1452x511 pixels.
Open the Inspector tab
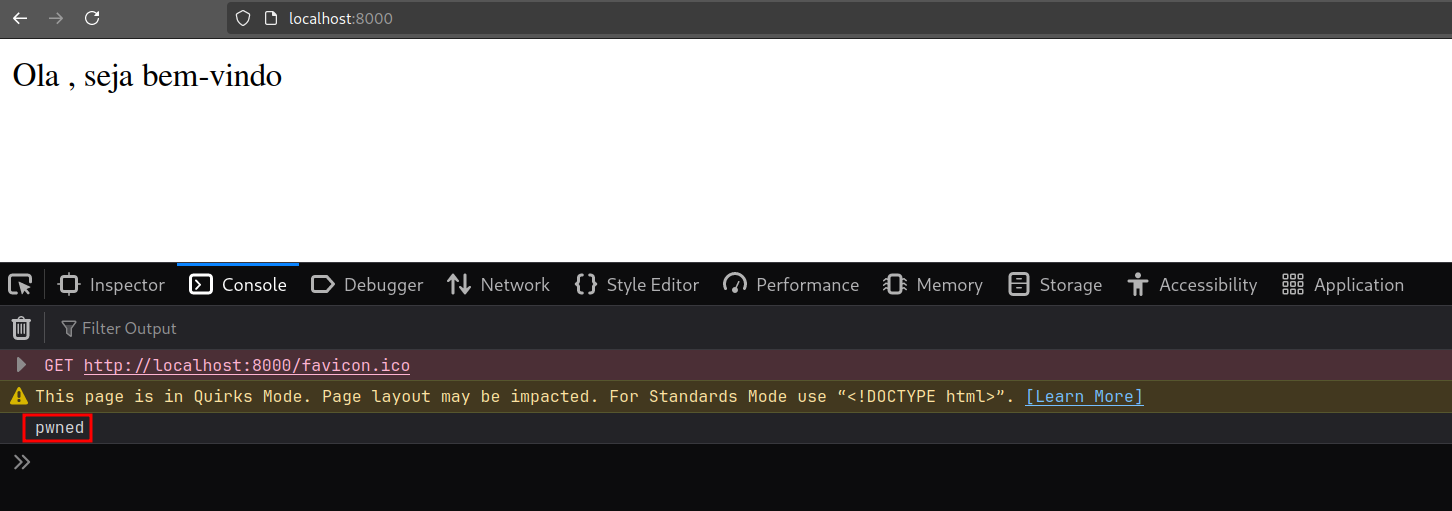pyautogui.click(x=112, y=285)
